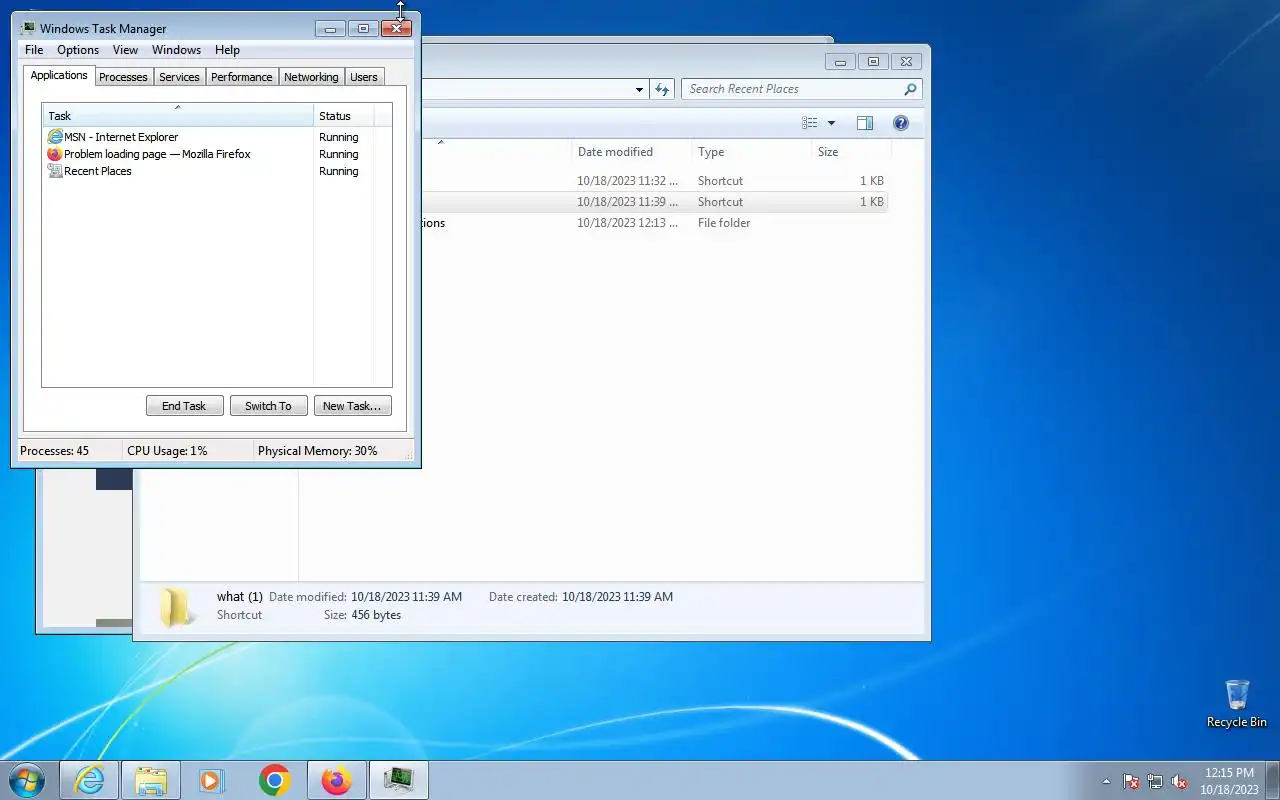This screenshot has width=1280, height=800.
Task: Switch to the Services tab
Action: coord(179,77)
